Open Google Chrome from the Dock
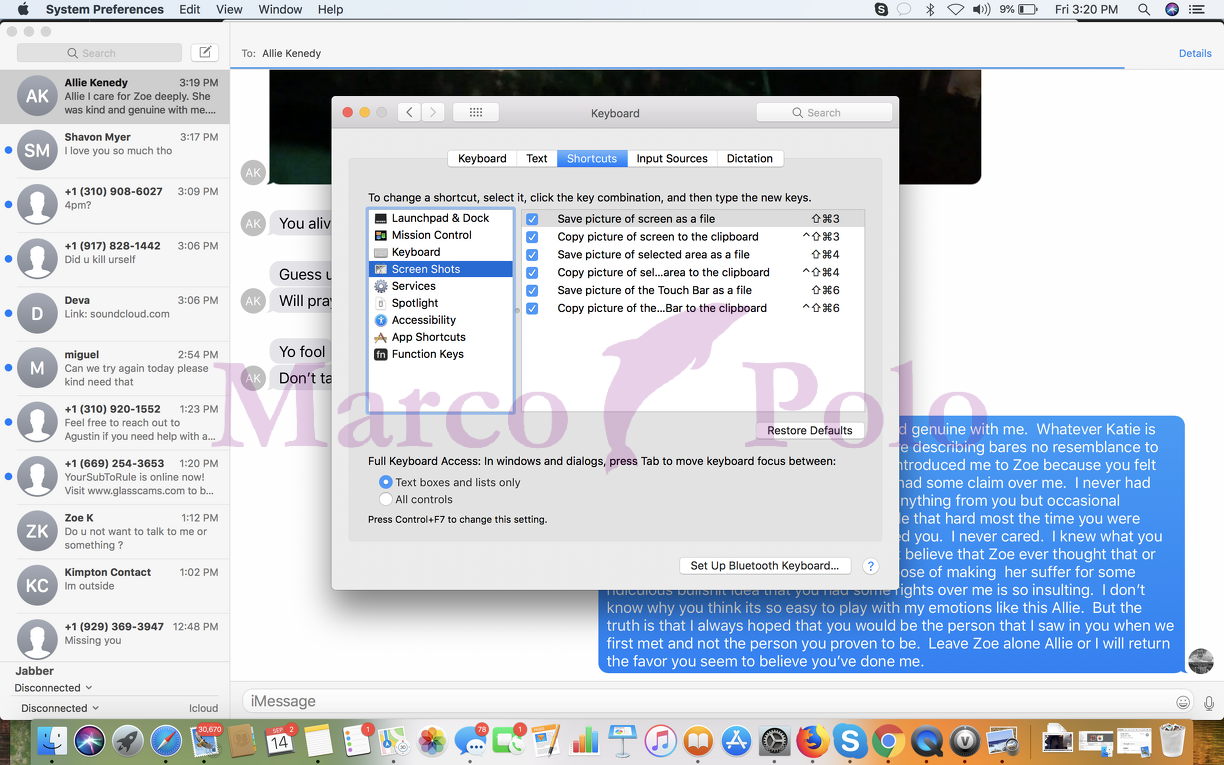Viewport: 1224px width, 765px height. (888, 741)
